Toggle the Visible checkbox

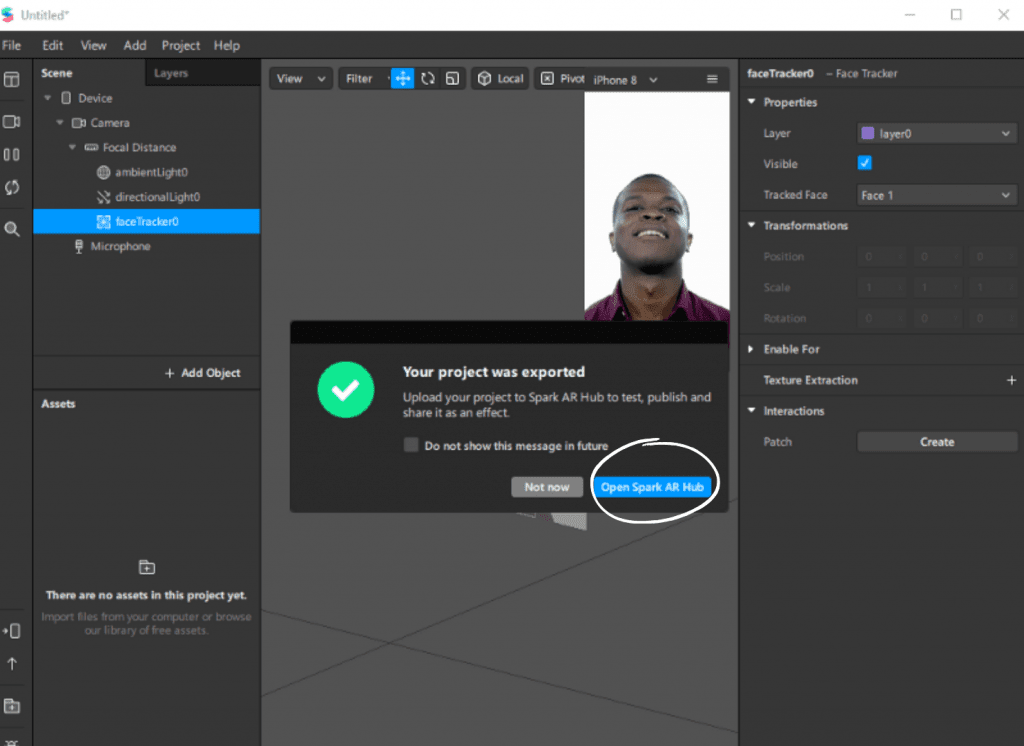[x=864, y=163]
